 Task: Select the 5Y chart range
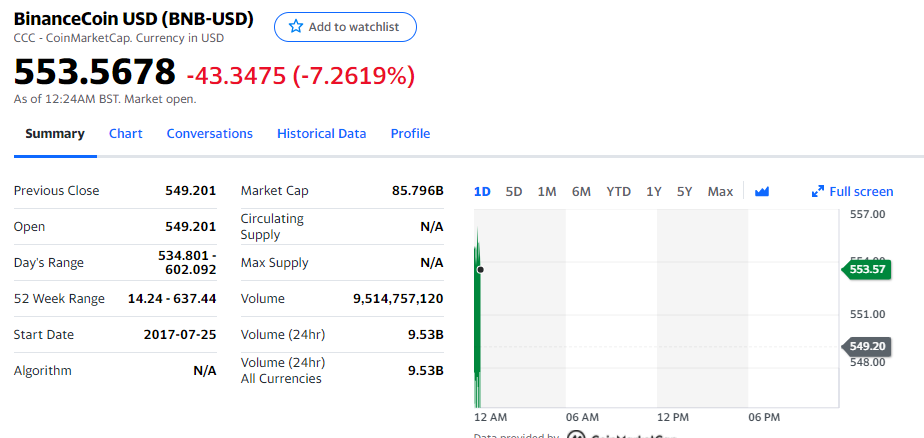684,192
